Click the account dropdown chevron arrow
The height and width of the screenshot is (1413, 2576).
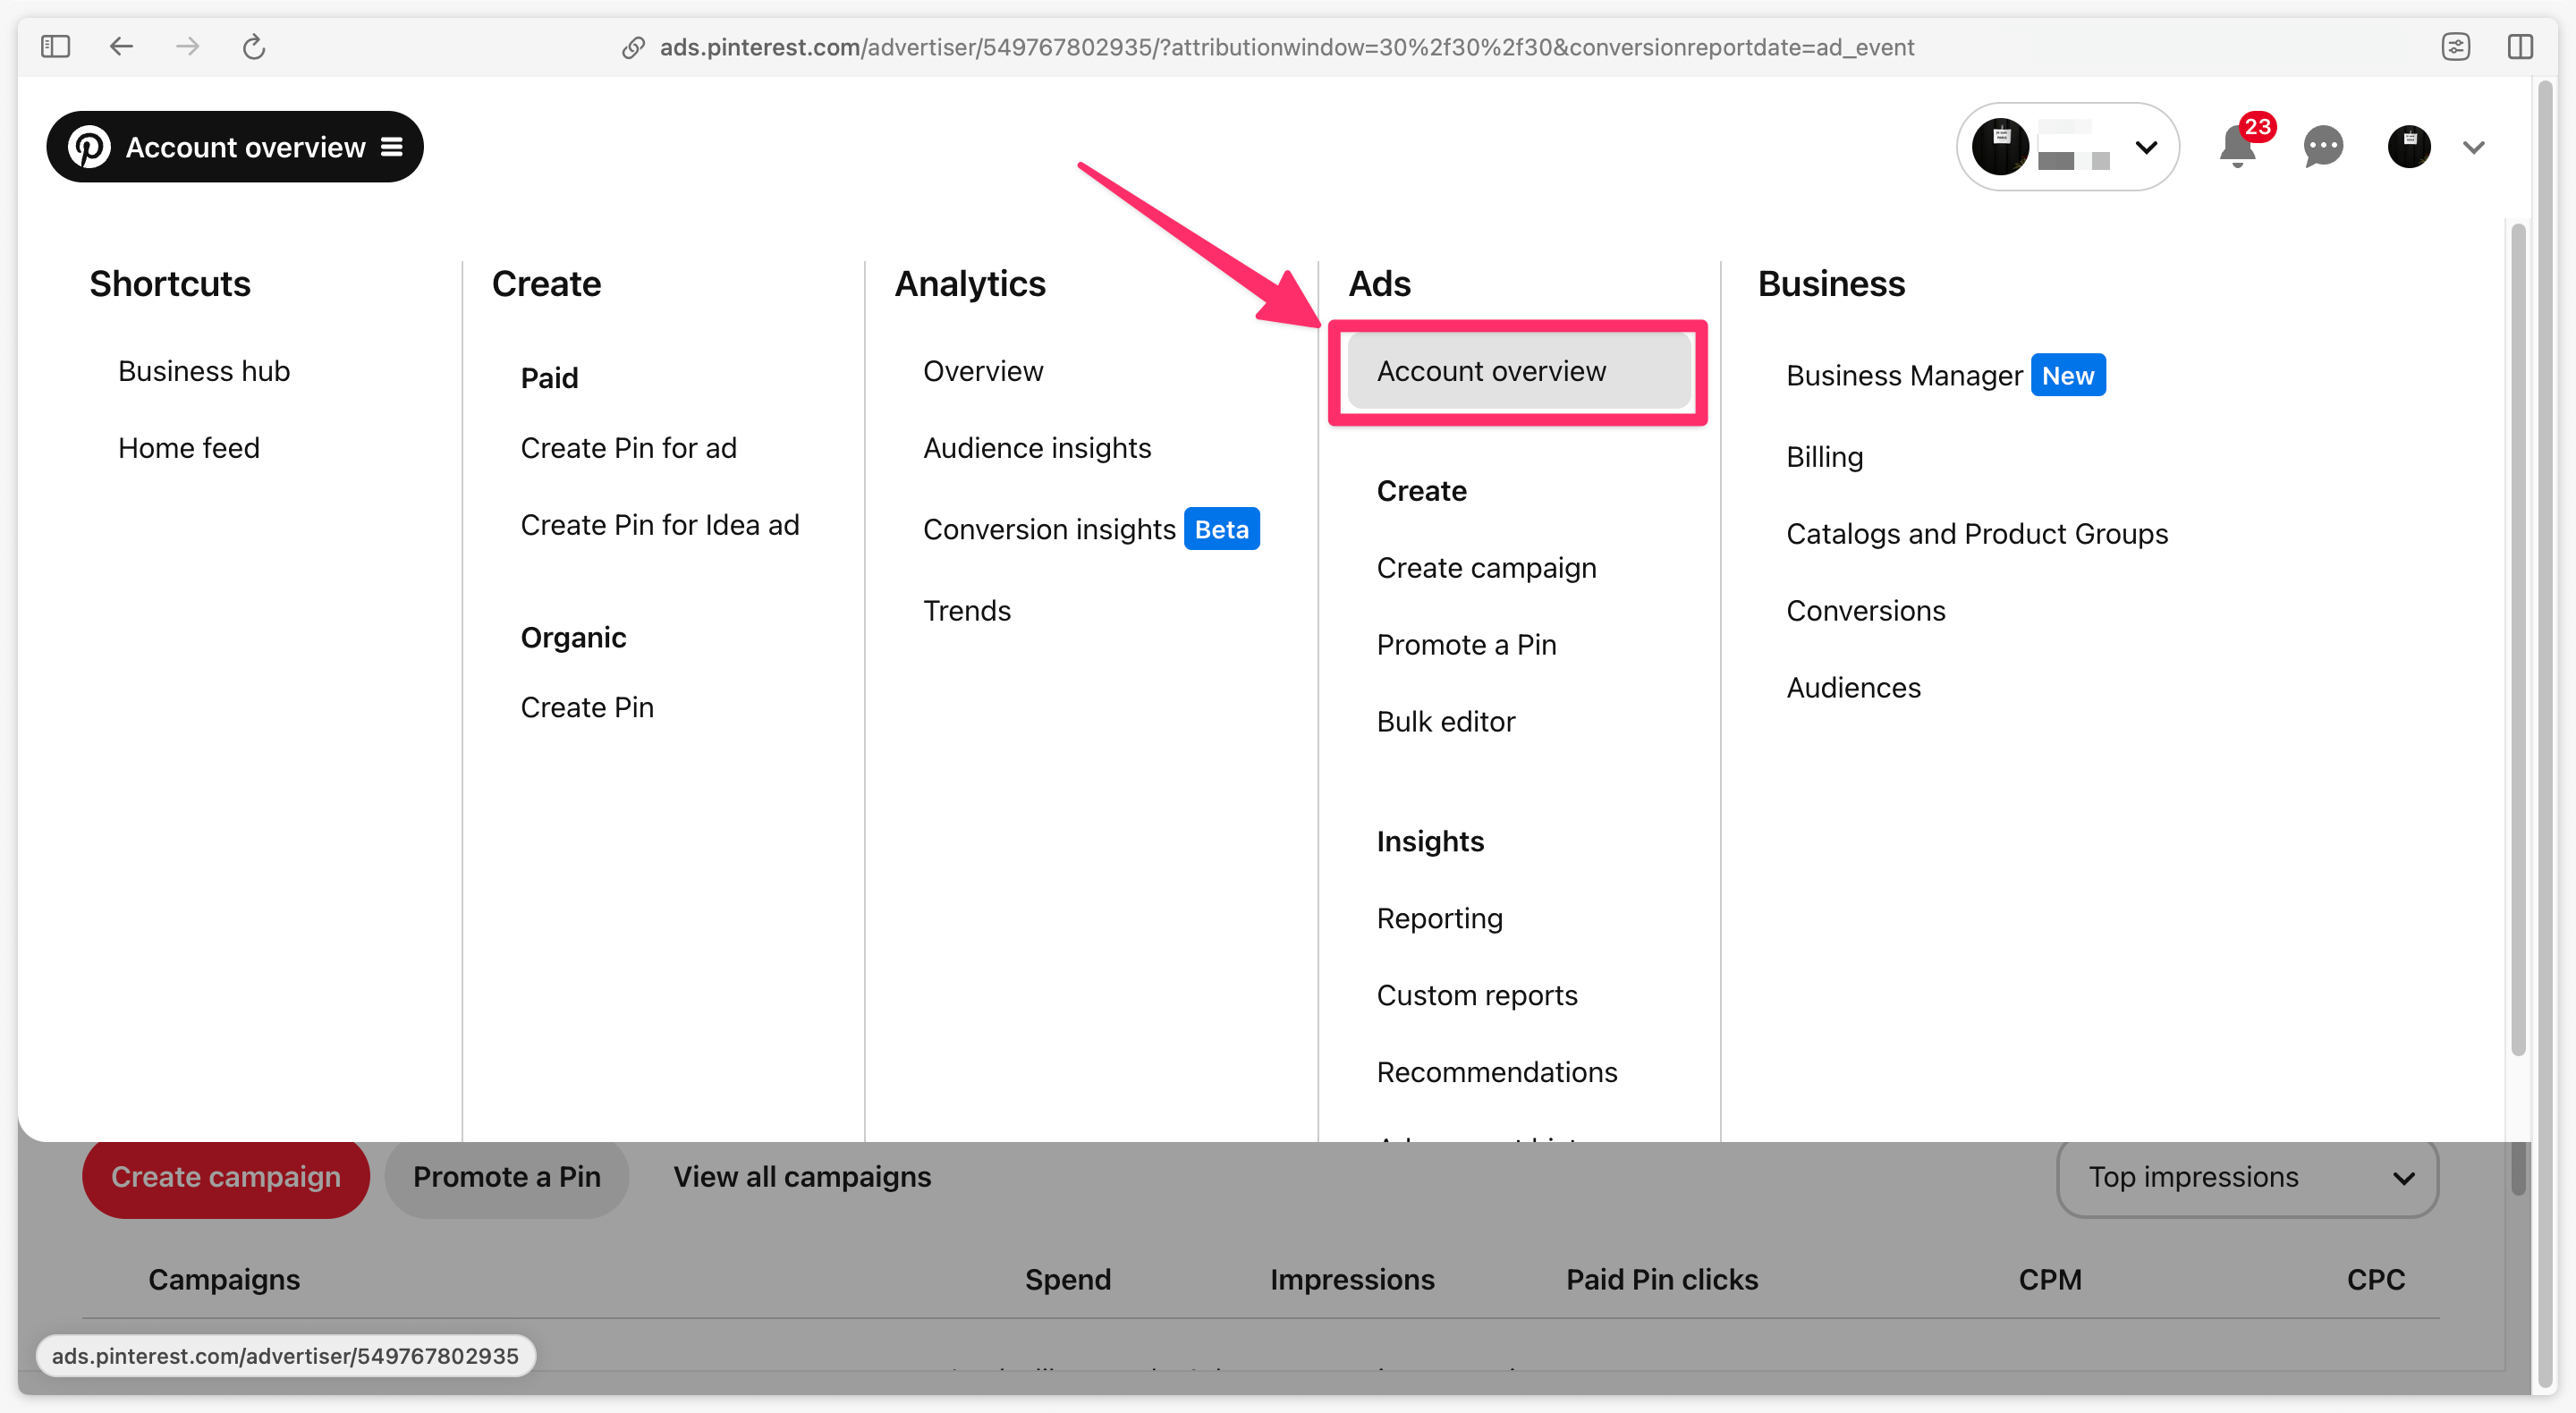coord(2148,146)
